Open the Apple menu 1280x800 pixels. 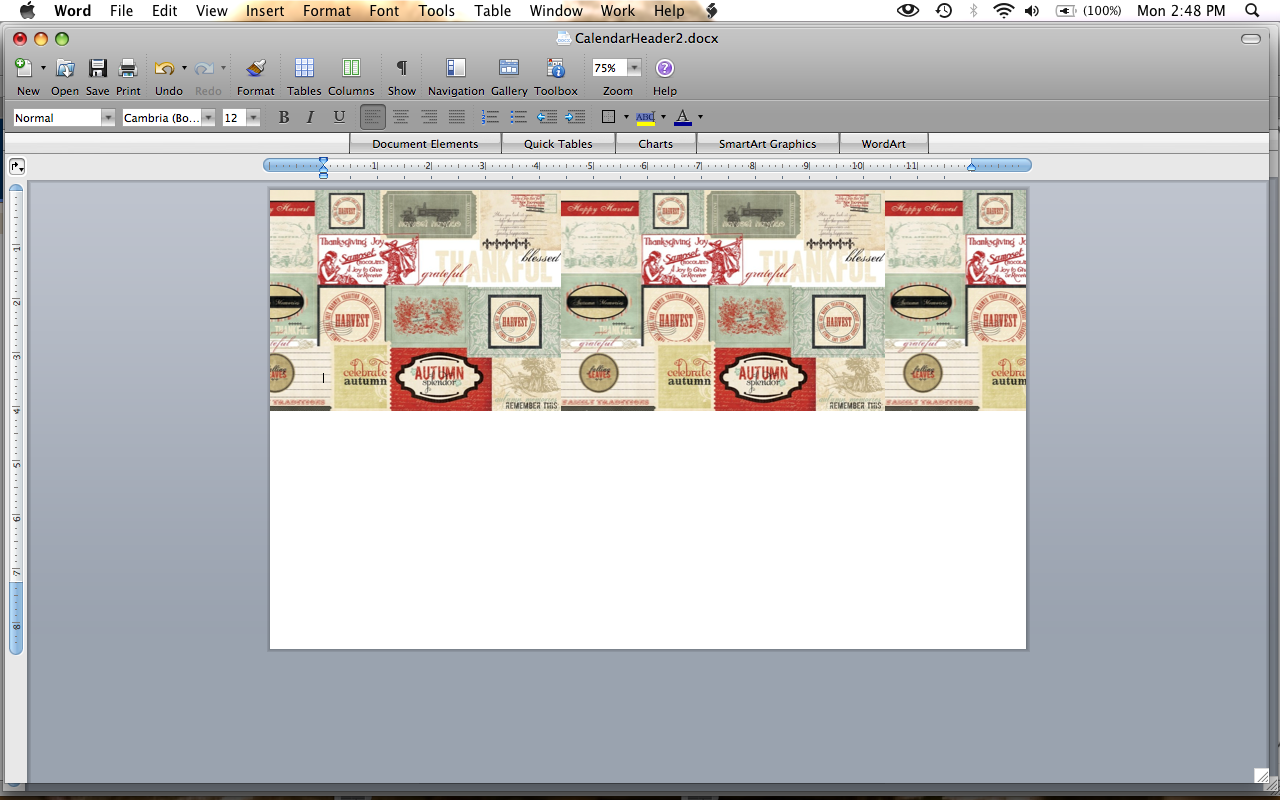coord(27,11)
